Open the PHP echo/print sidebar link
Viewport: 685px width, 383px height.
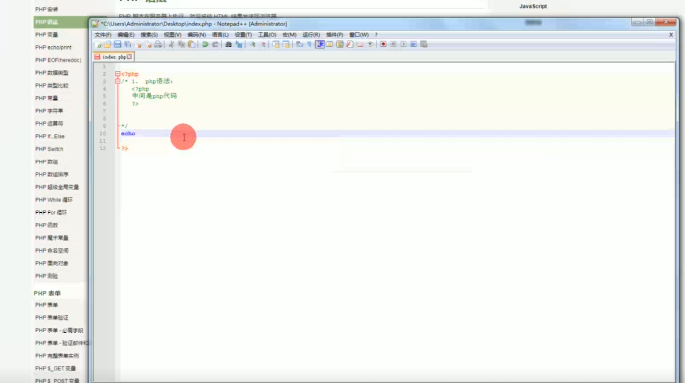point(53,47)
